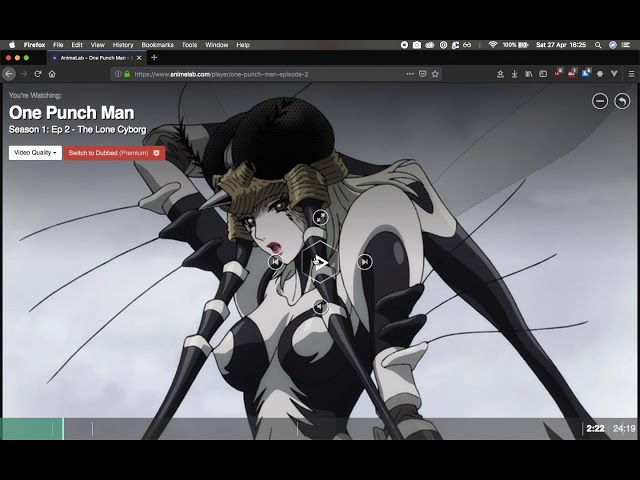Reload the AnimeLab page
Viewport: 640px width, 480px height.
[38, 74]
